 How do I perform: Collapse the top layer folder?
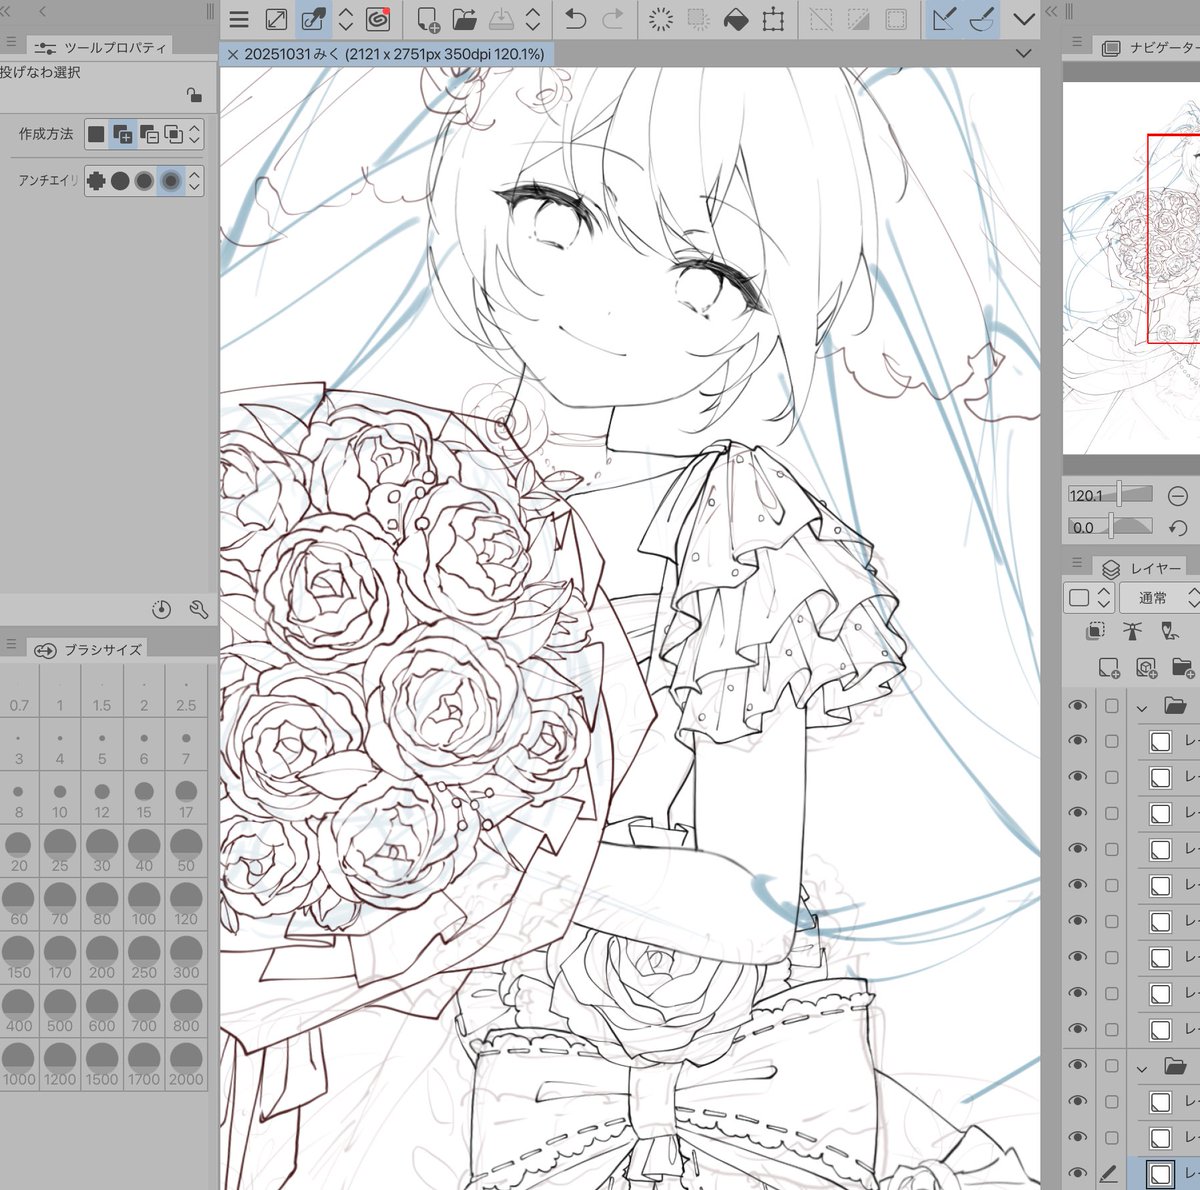[x=1142, y=707]
